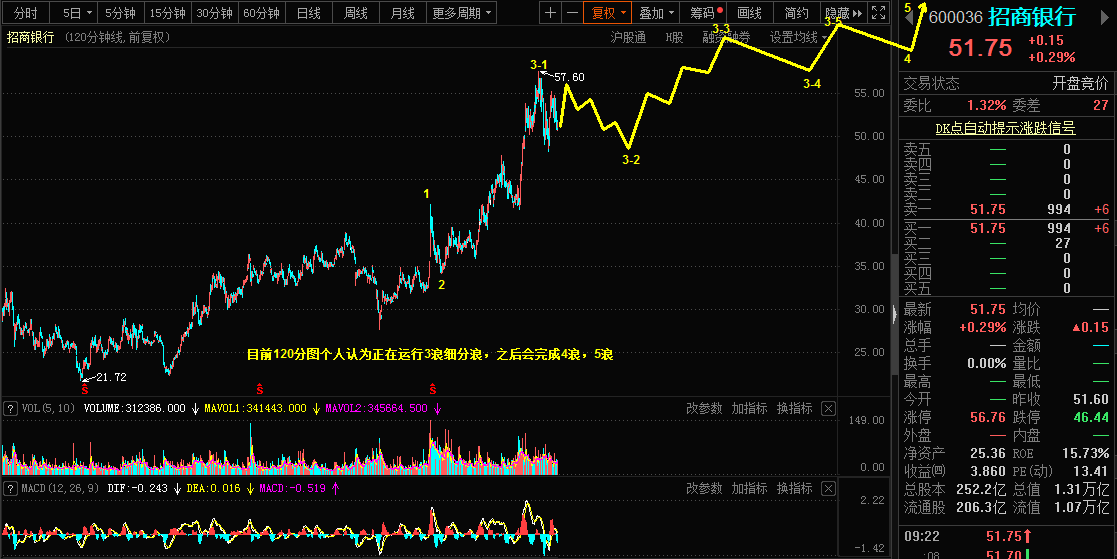Viewport: 1117px width, 559px height.
Task: Click 跌停 value 46.44
Action: coord(1091,417)
